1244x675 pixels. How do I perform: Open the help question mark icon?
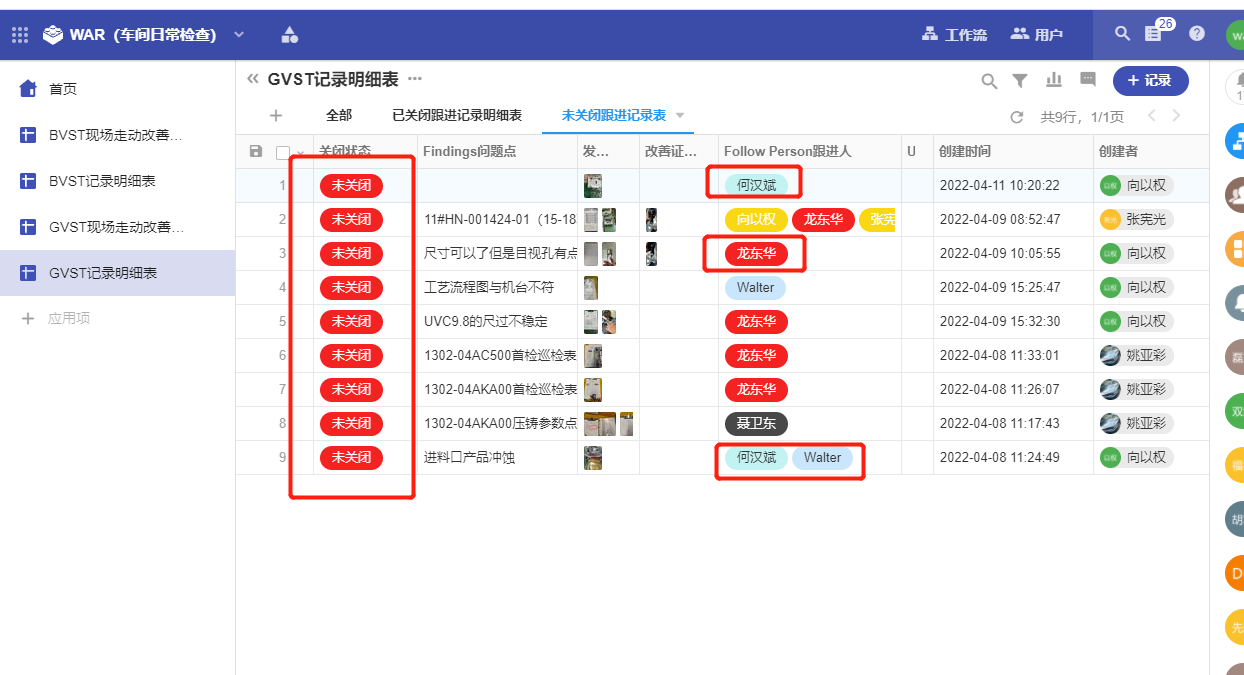(1197, 34)
